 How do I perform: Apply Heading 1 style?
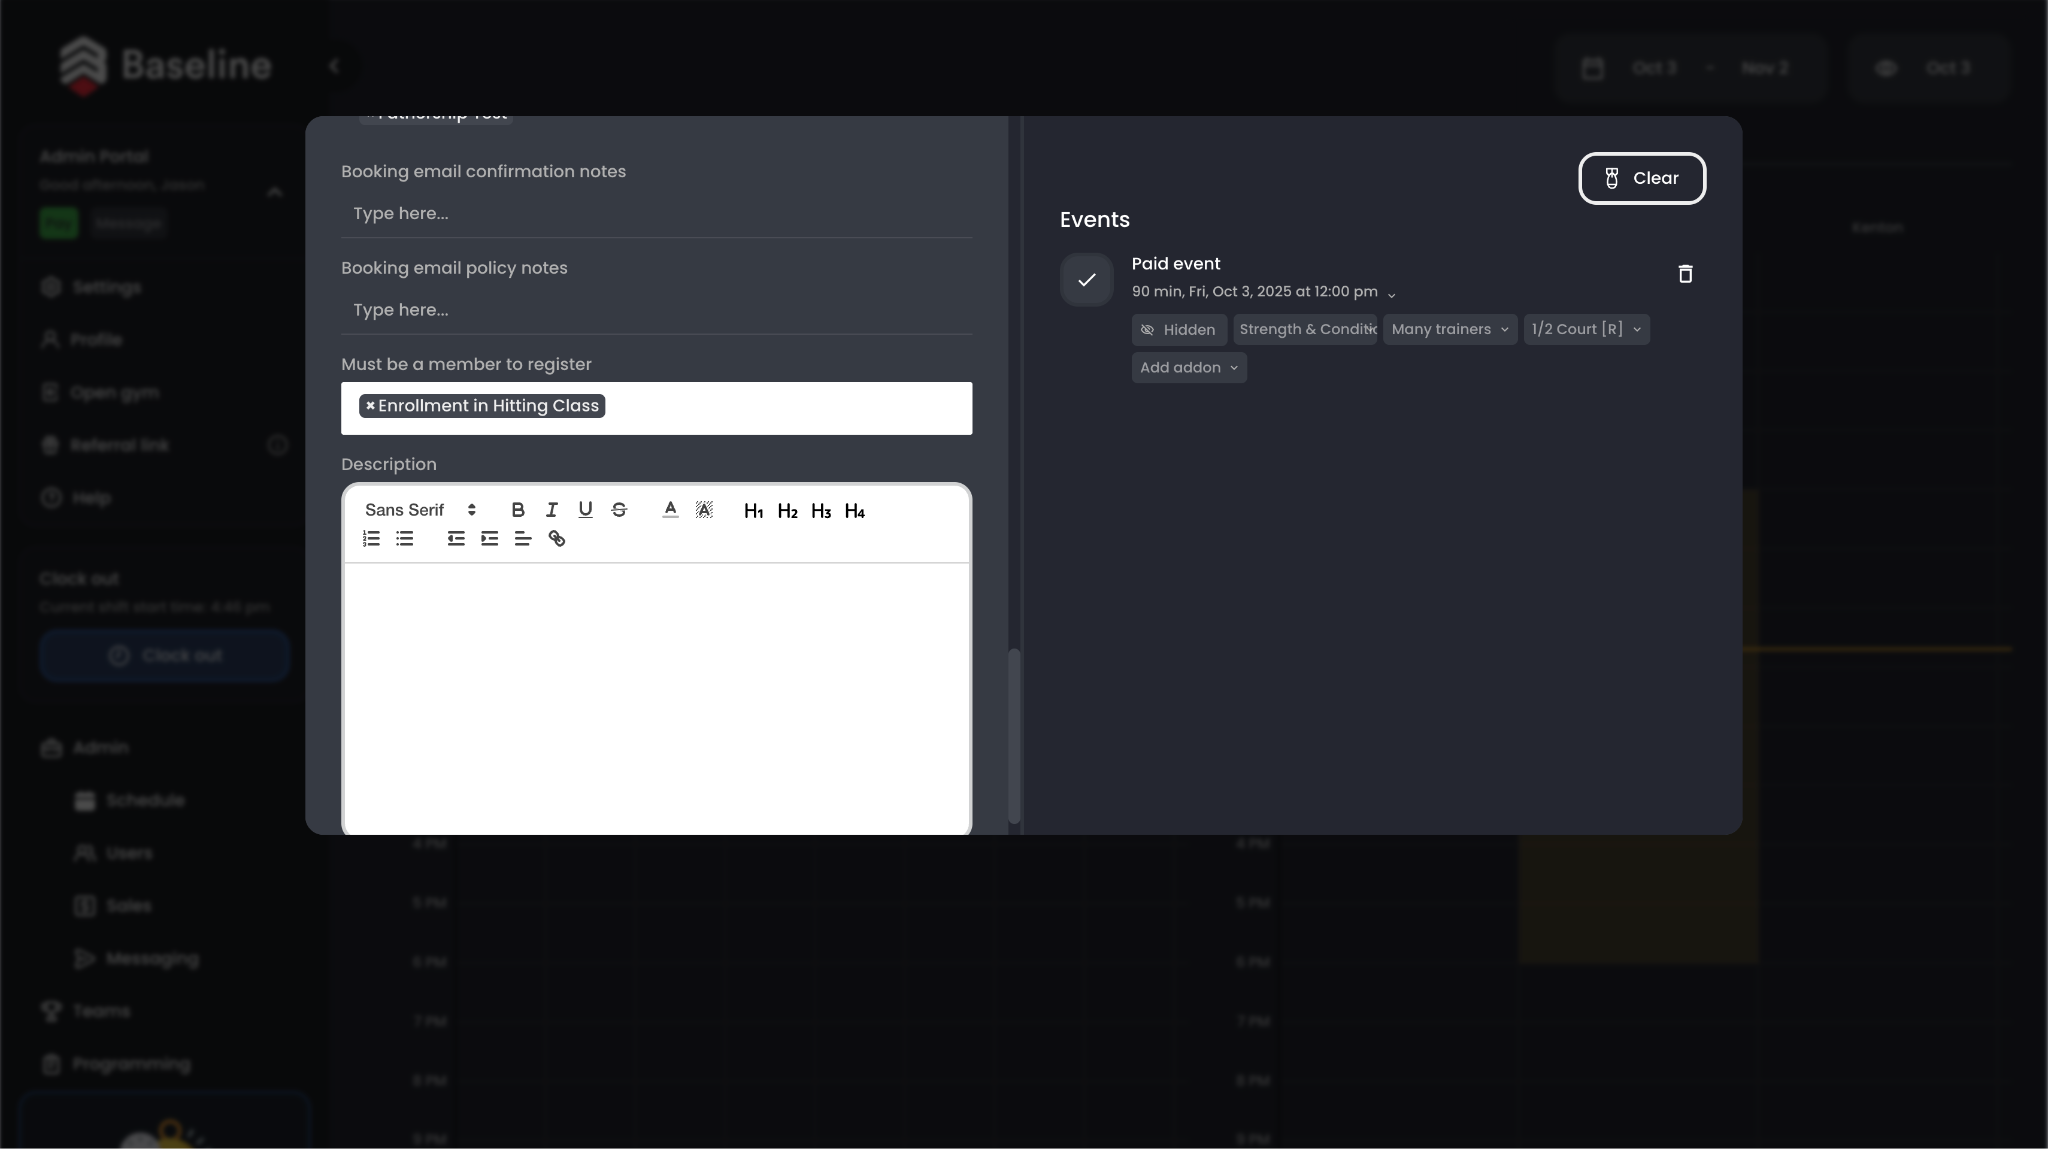click(x=753, y=511)
